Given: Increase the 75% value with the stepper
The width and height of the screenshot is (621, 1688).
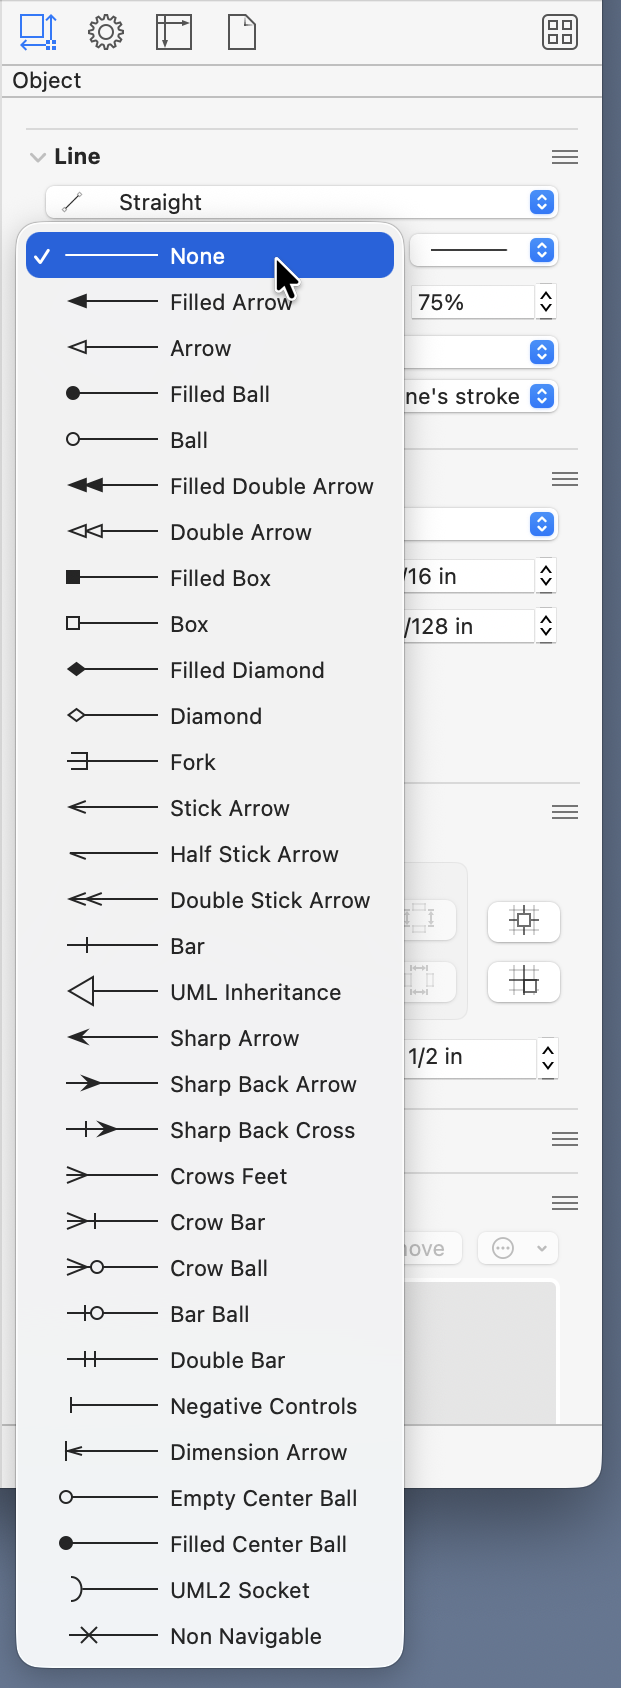Looking at the screenshot, I should click(x=546, y=296).
